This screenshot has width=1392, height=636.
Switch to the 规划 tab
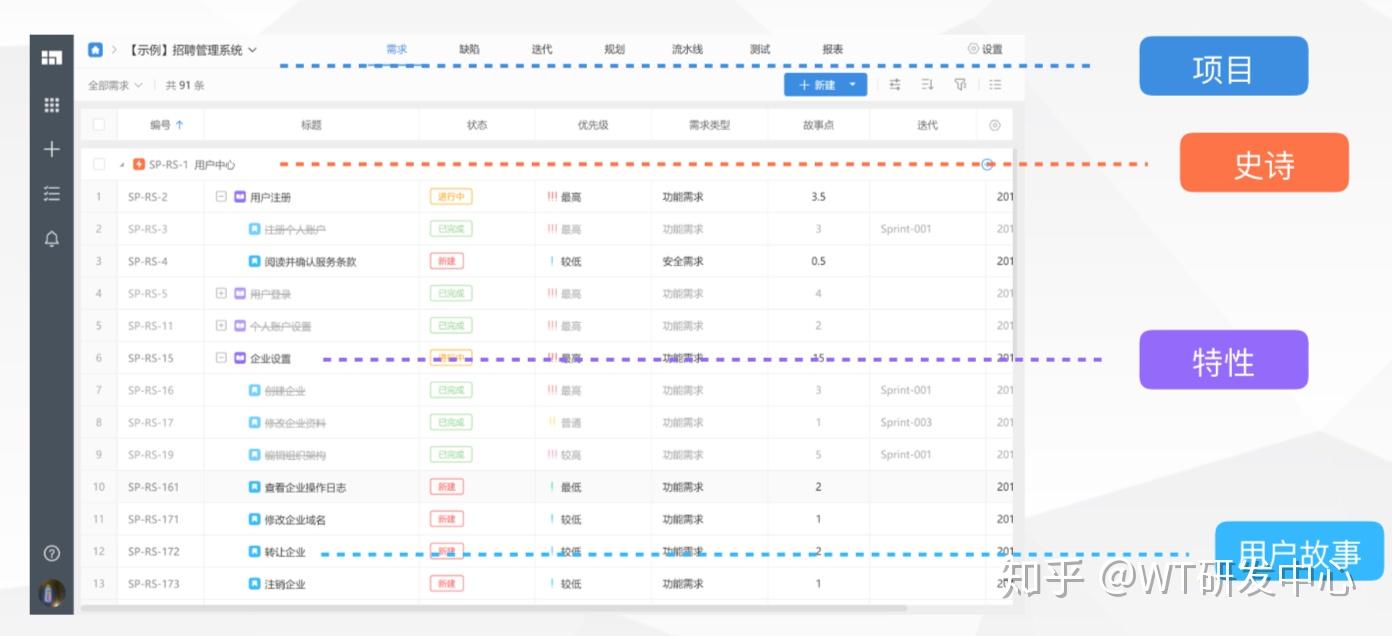tap(614, 49)
